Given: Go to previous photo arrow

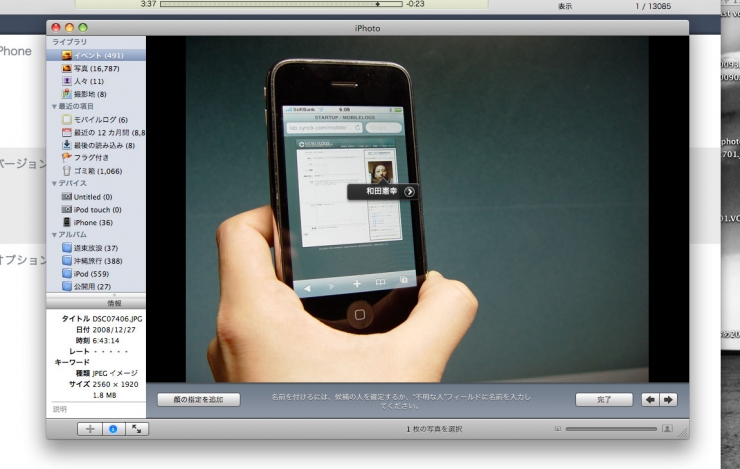Looking at the screenshot, I should pyautogui.click(x=650, y=400).
